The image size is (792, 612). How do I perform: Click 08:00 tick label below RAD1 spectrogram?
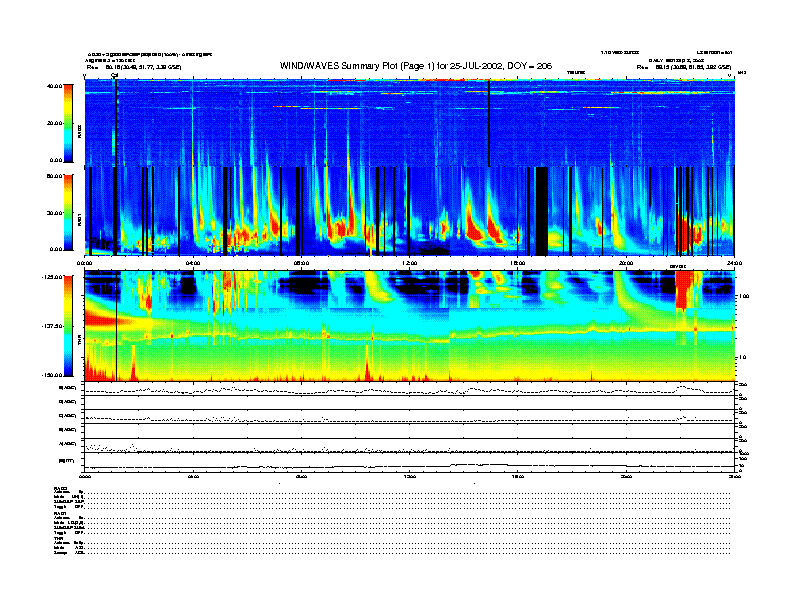(x=301, y=263)
